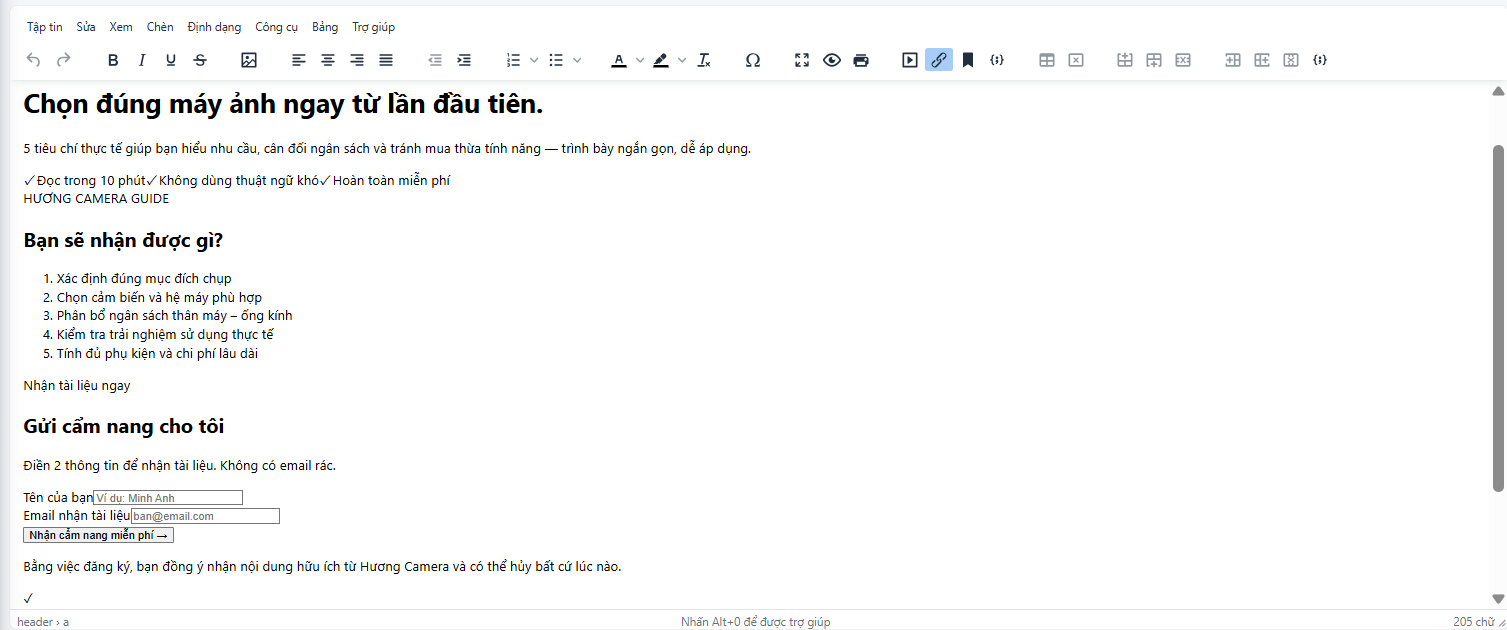
Task: Click the heading 'Gửi cẩm nang cho tôi'
Action: coord(124,427)
